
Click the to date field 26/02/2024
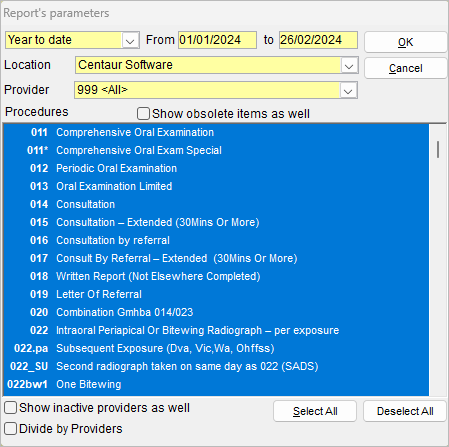318,40
